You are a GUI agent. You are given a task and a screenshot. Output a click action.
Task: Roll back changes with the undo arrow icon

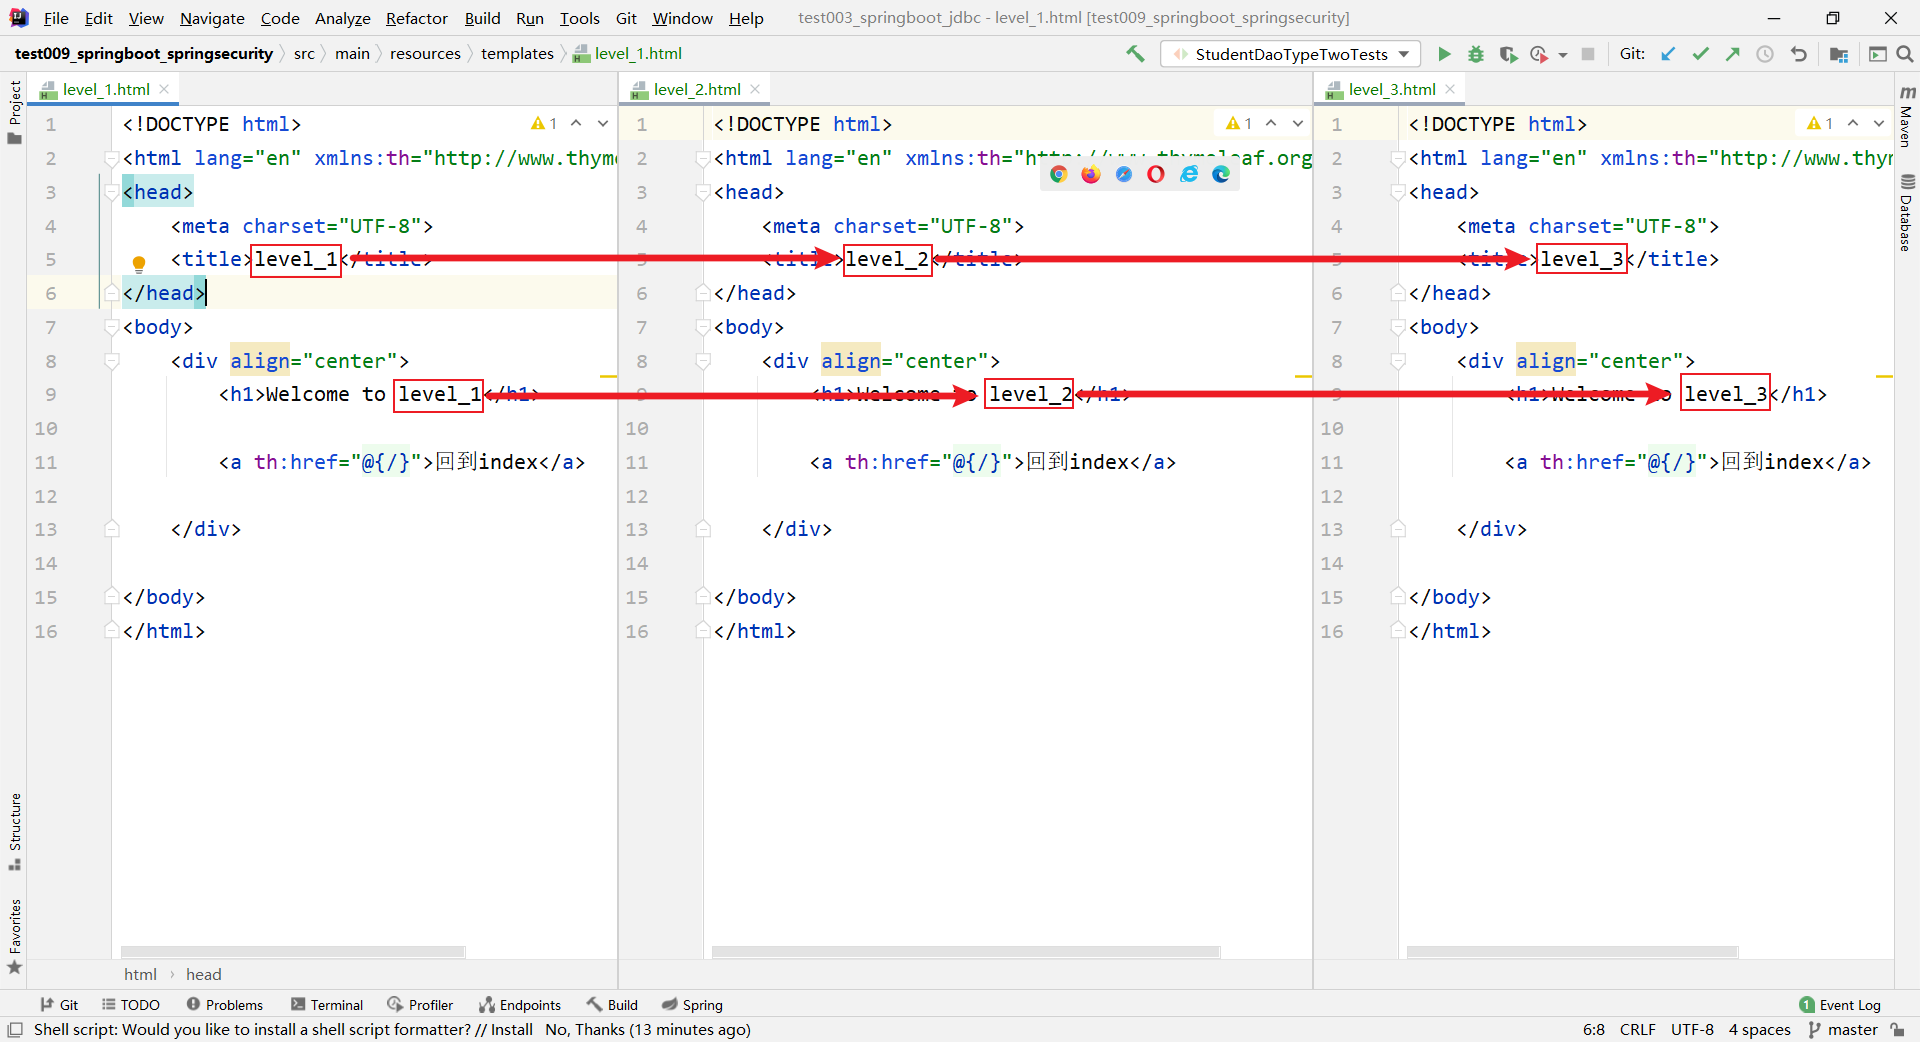pos(1798,54)
